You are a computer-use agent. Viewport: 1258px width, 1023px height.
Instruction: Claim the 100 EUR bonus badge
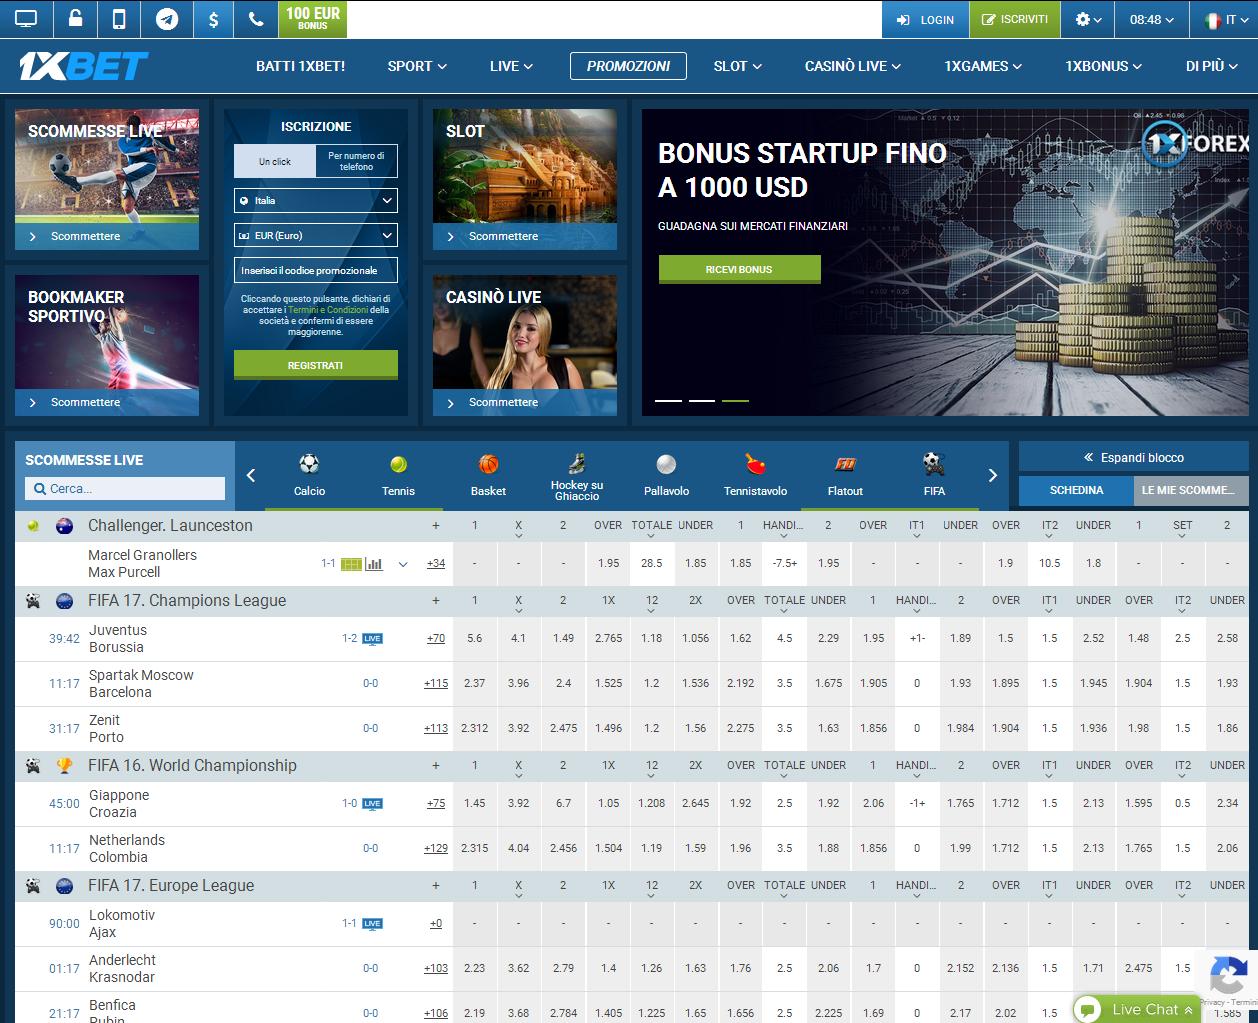point(312,19)
